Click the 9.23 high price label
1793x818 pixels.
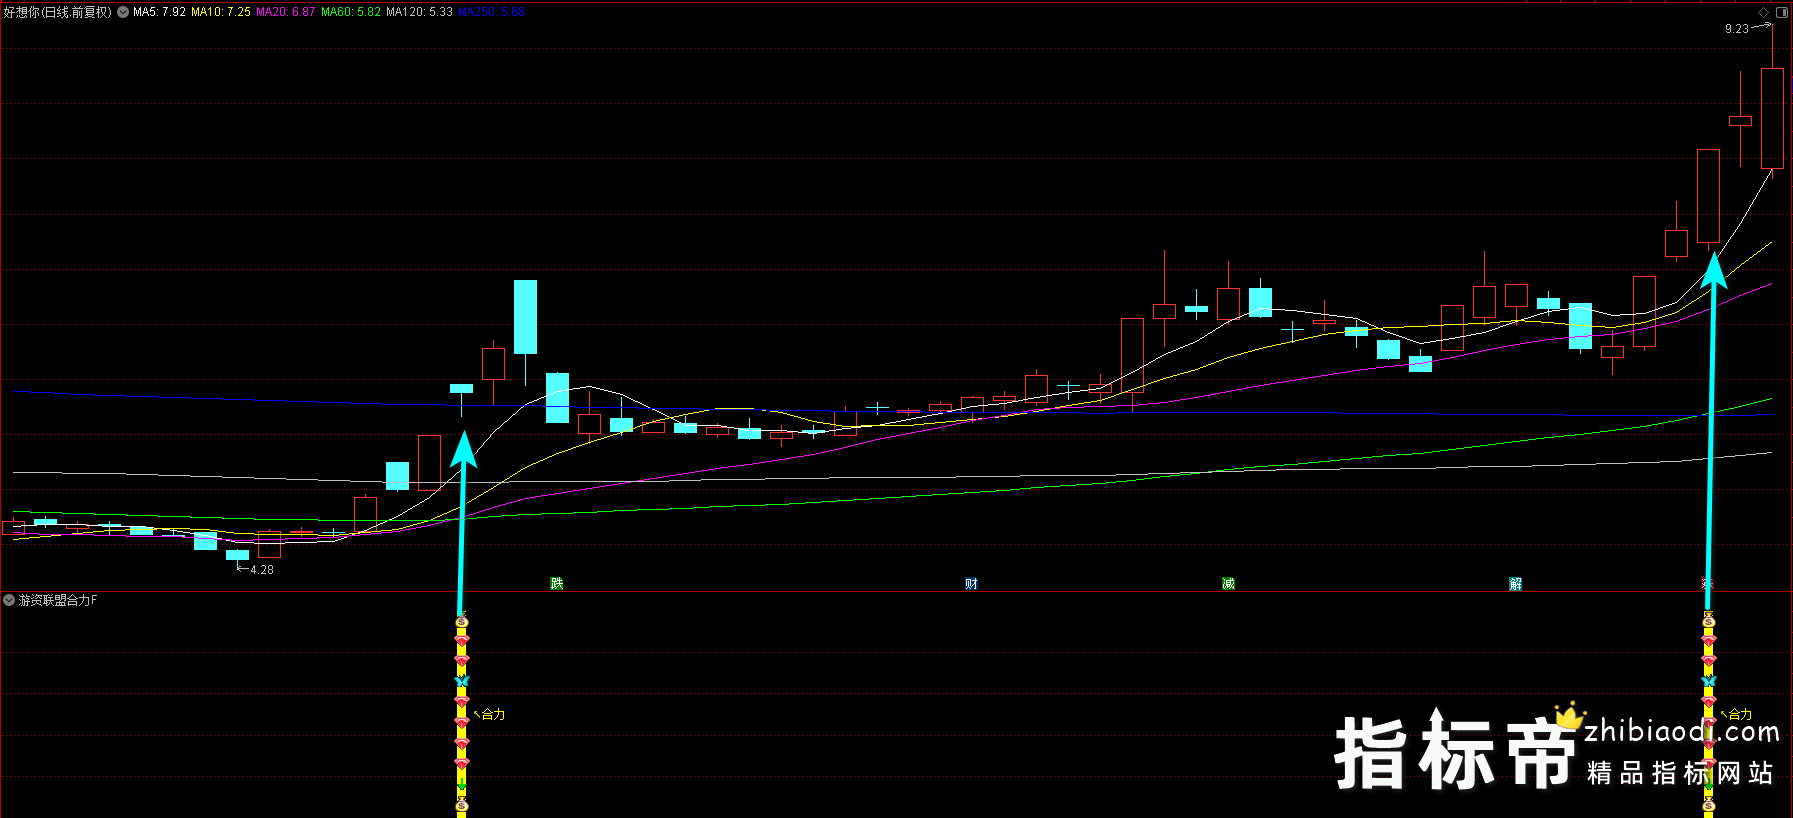coord(1737,29)
